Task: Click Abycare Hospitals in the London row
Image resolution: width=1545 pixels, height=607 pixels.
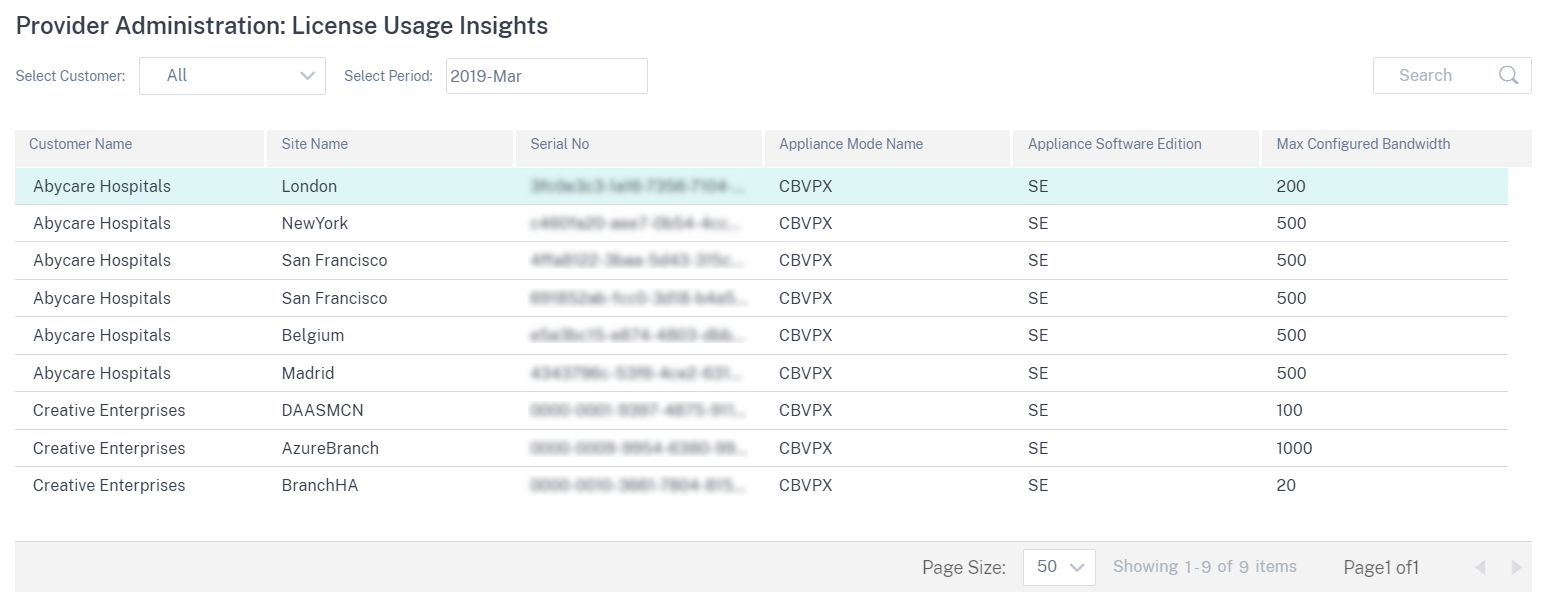Action: tap(102, 186)
